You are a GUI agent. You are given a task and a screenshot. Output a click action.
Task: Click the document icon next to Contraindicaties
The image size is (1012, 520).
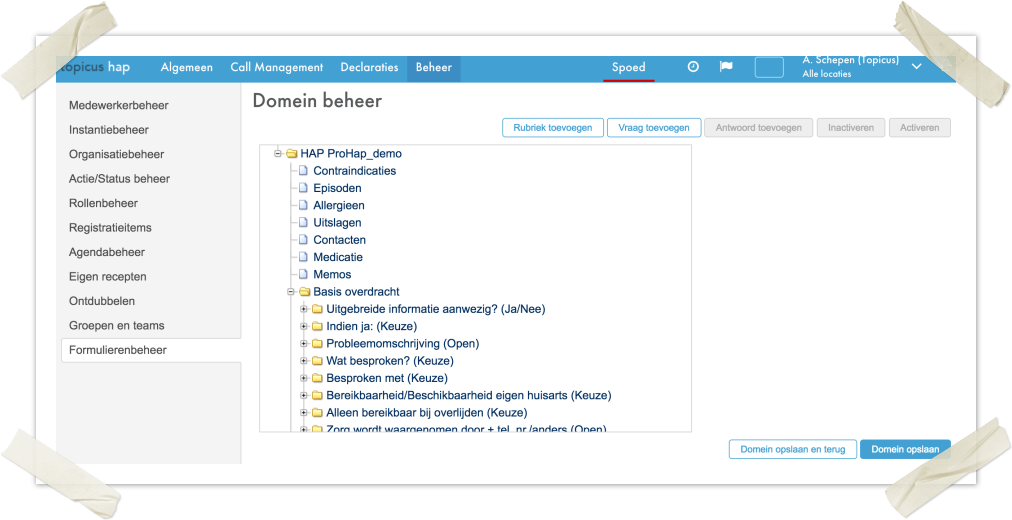(x=305, y=171)
